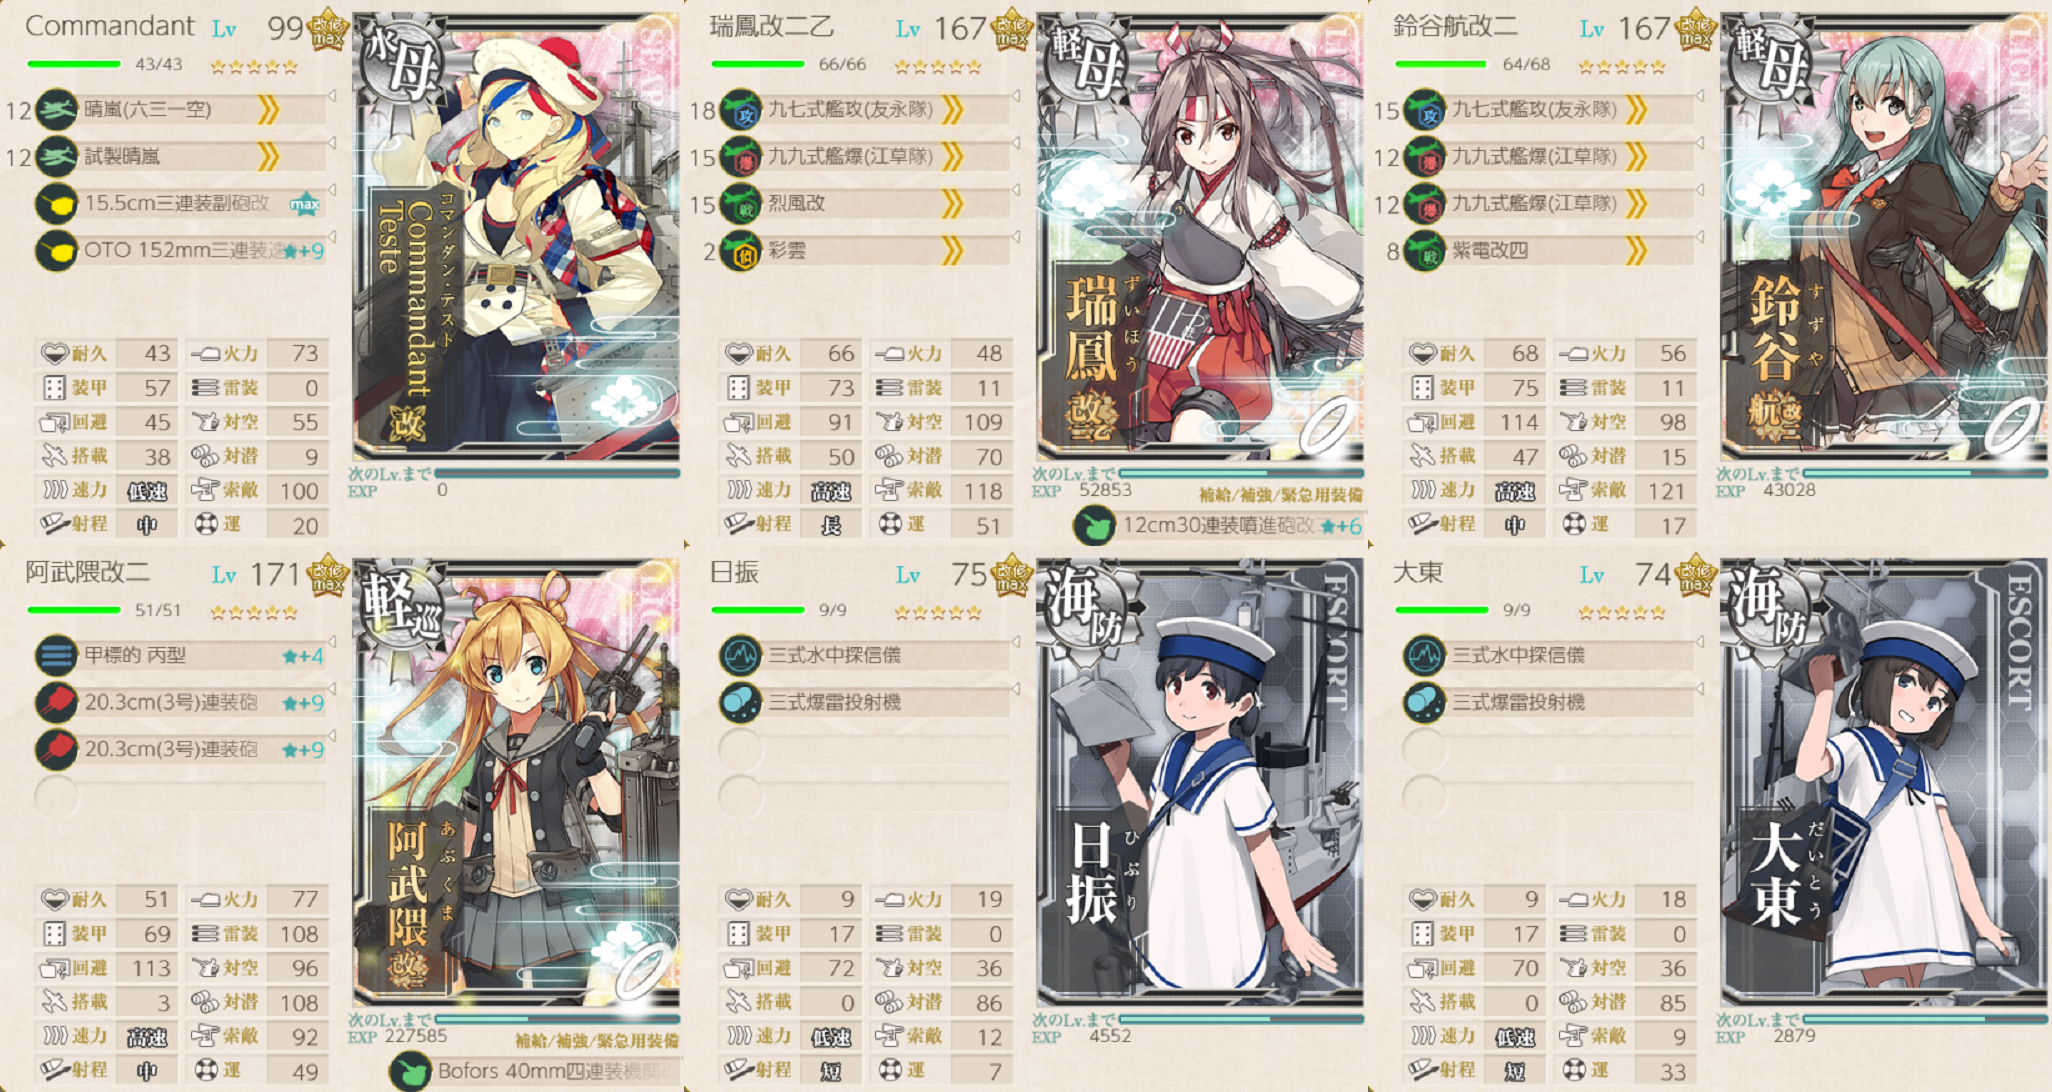This screenshot has width=2052, height=1092.
Task: Select 大東's empty fourth equipment slot
Action: [1548, 797]
